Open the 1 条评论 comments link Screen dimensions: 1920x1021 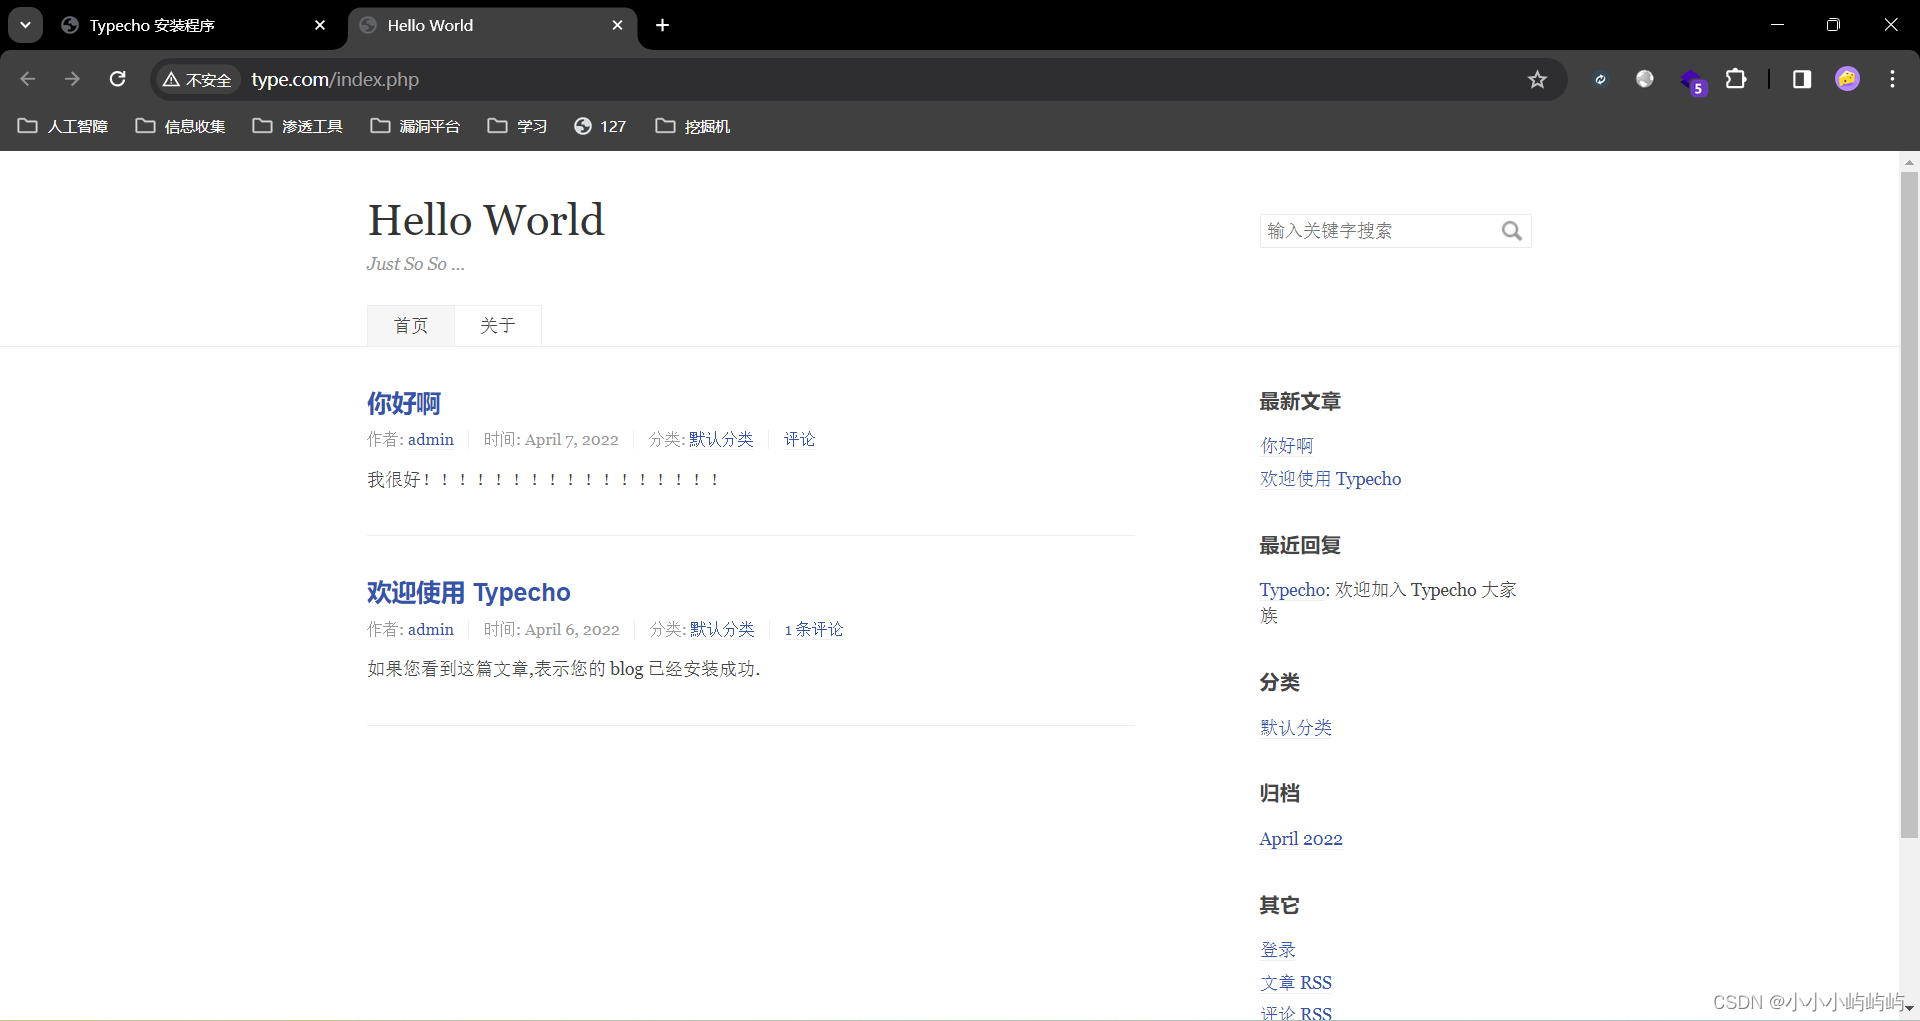814,630
